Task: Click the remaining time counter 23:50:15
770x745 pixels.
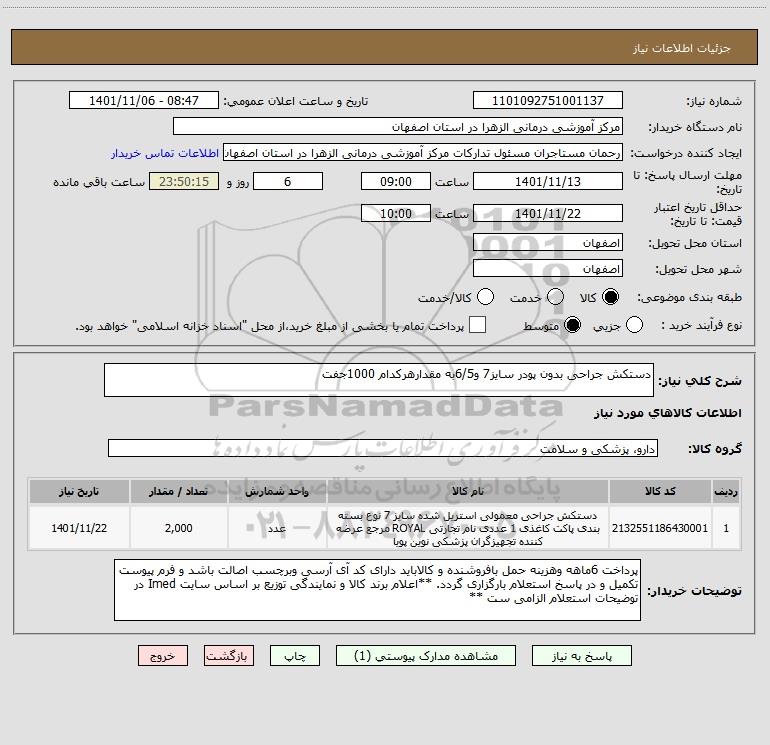Action: (184, 182)
